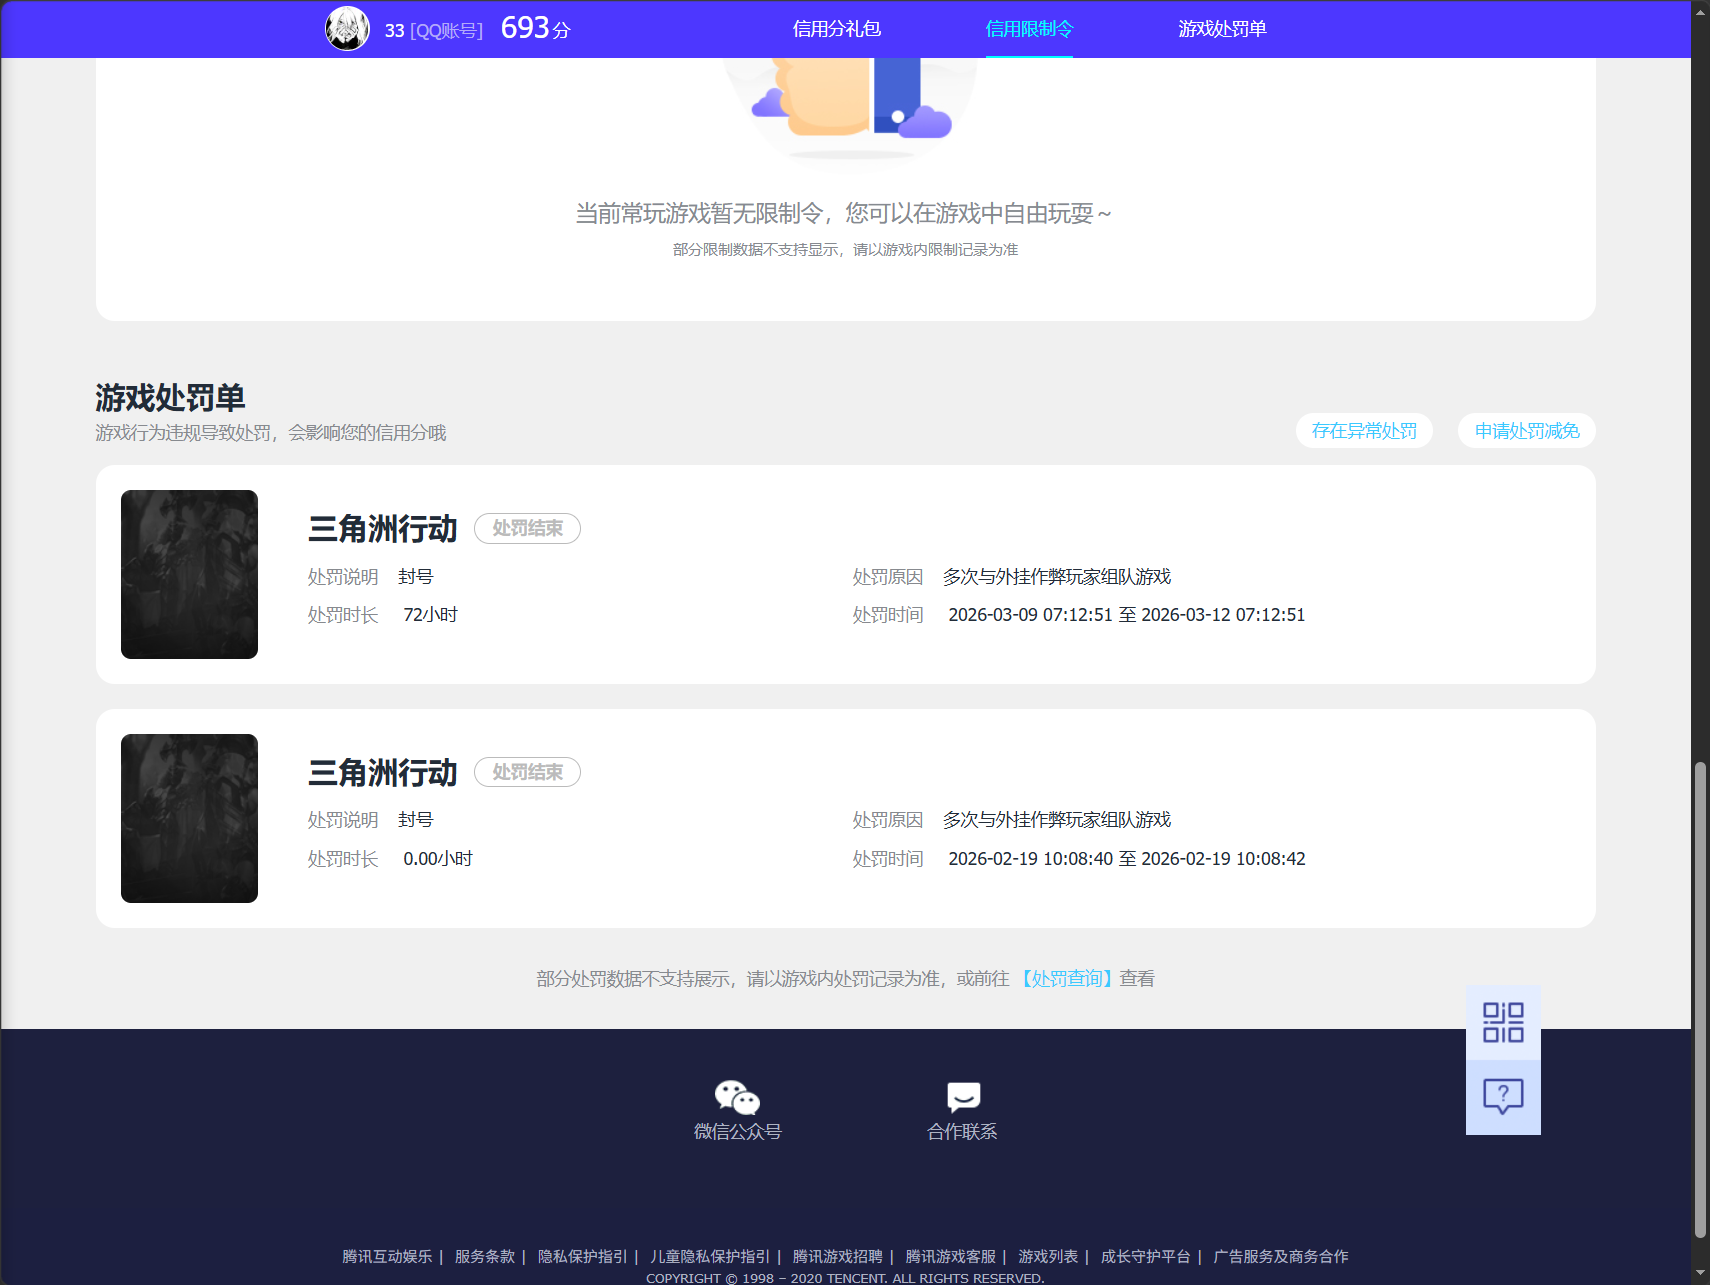Click the game thumbnail of the 0.00小时 penalty
Viewport: 1710px width, 1285px height.
(x=189, y=818)
